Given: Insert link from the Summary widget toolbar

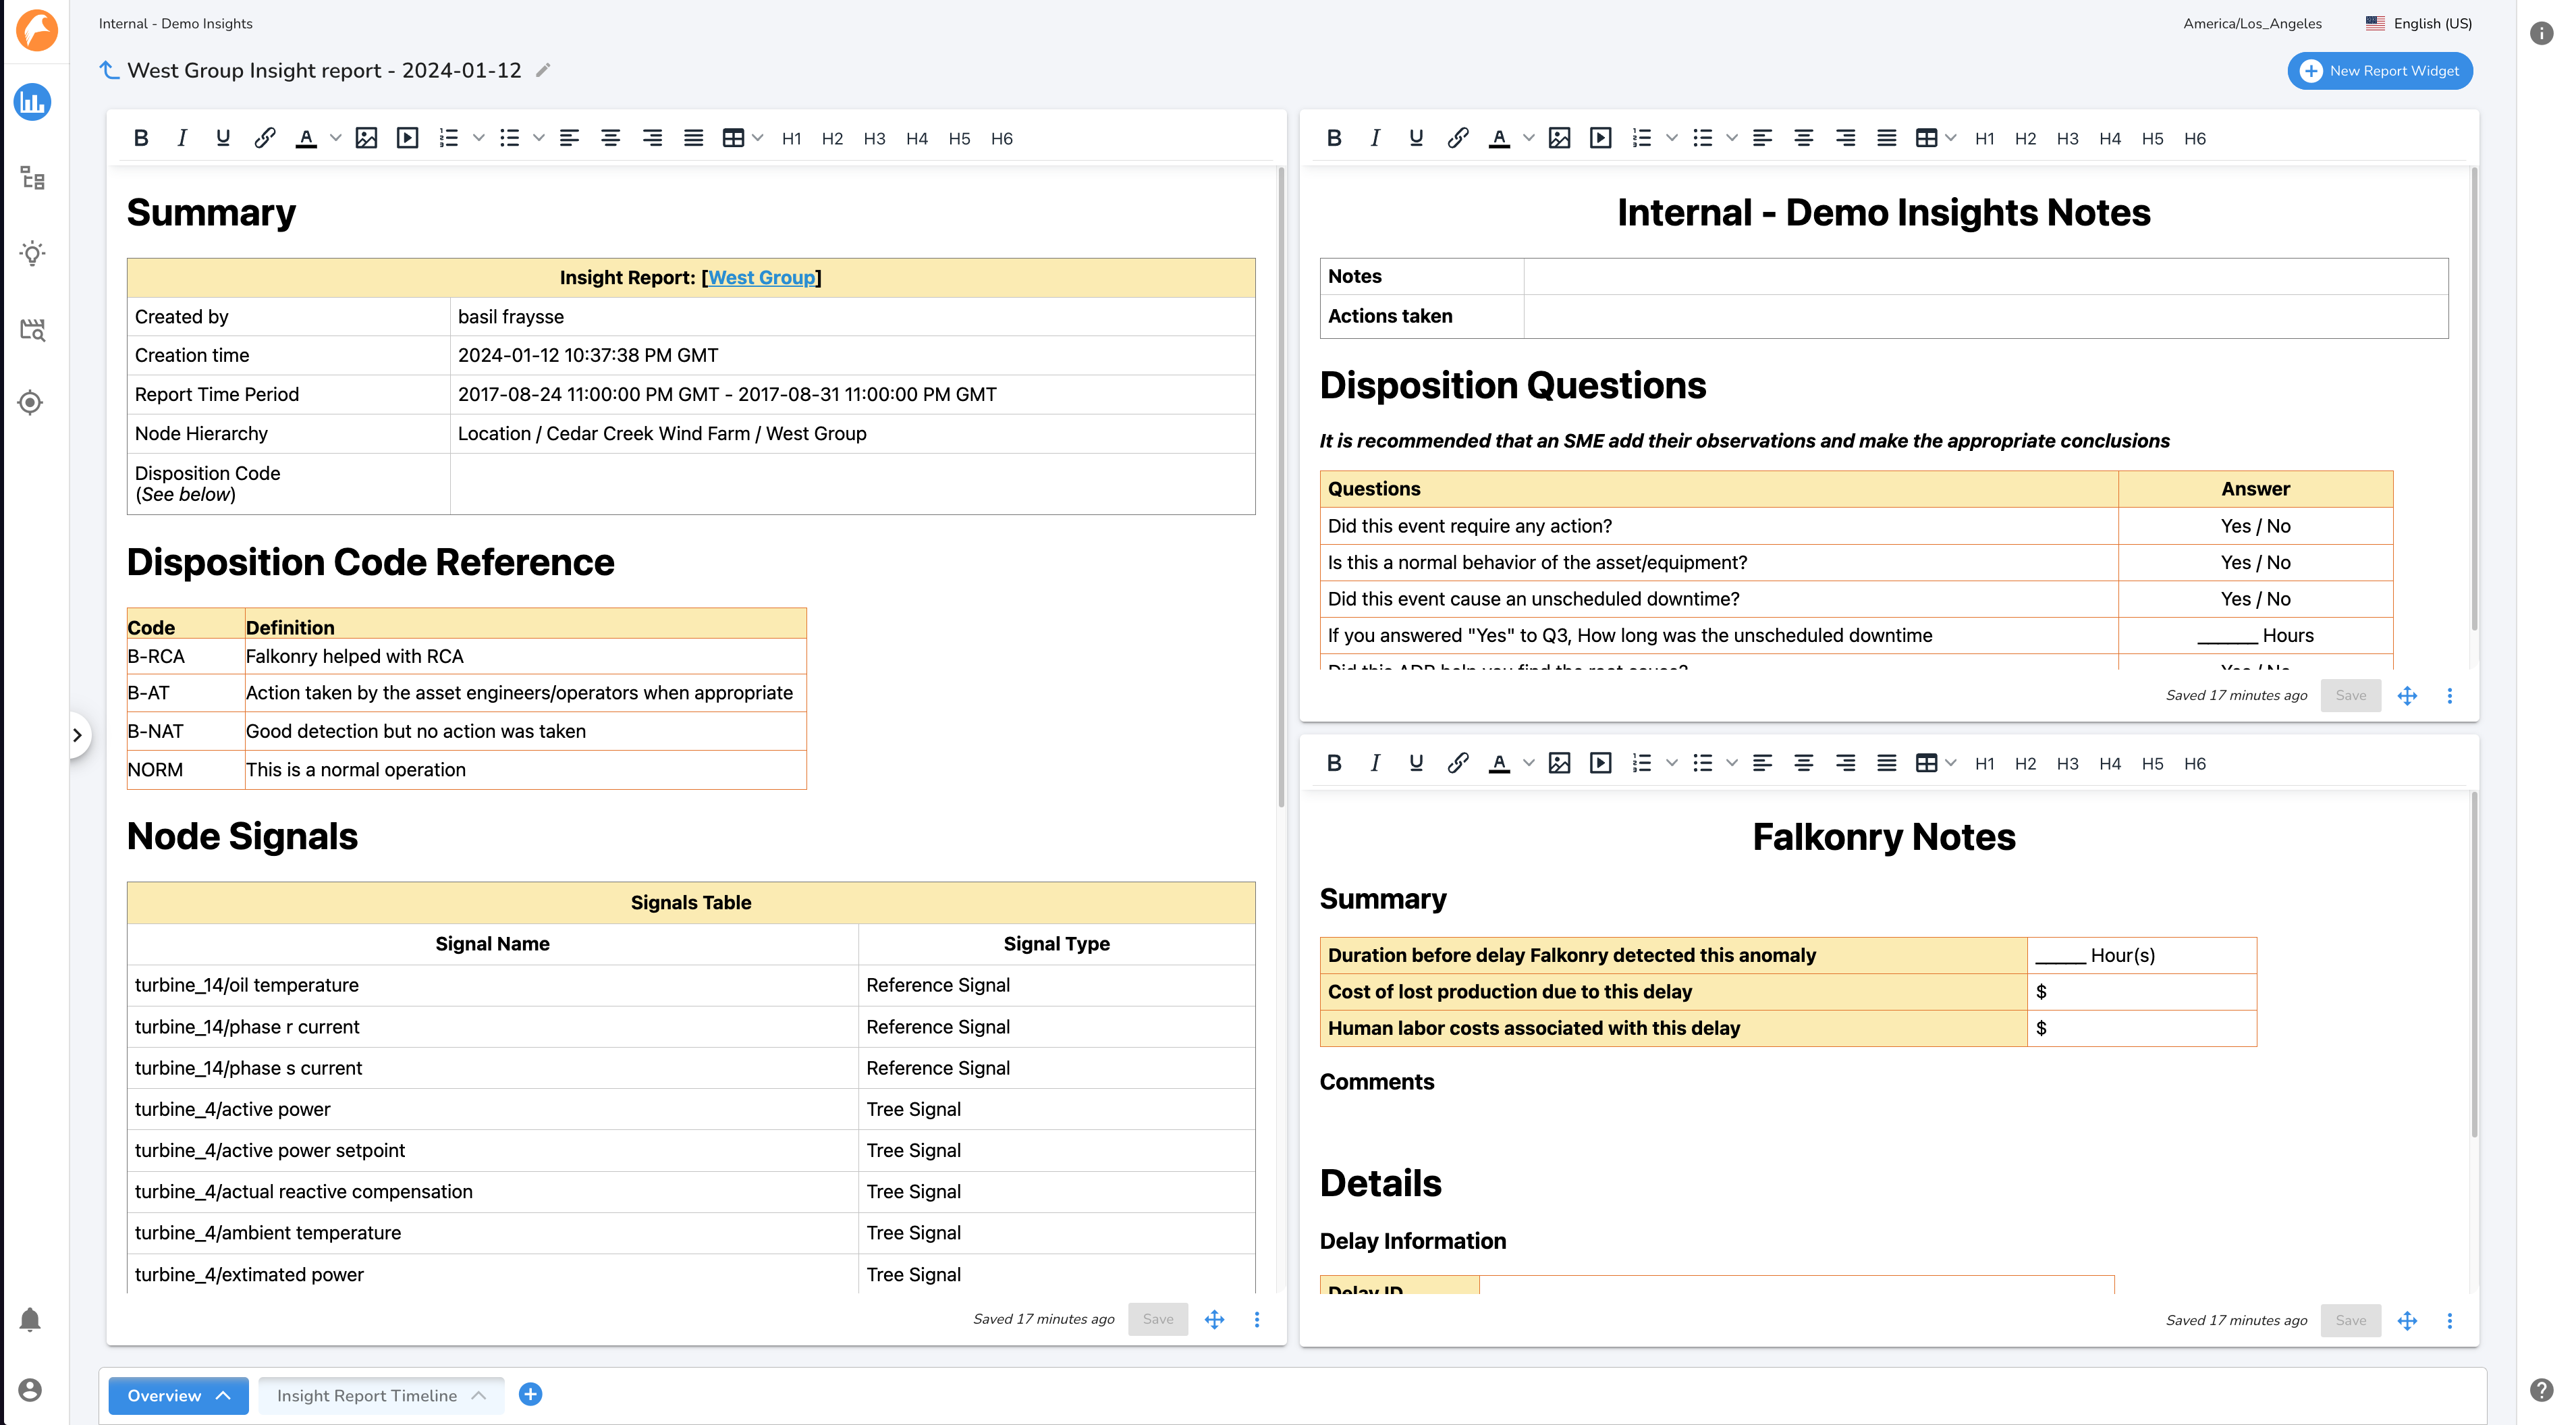Looking at the screenshot, I should (x=264, y=138).
